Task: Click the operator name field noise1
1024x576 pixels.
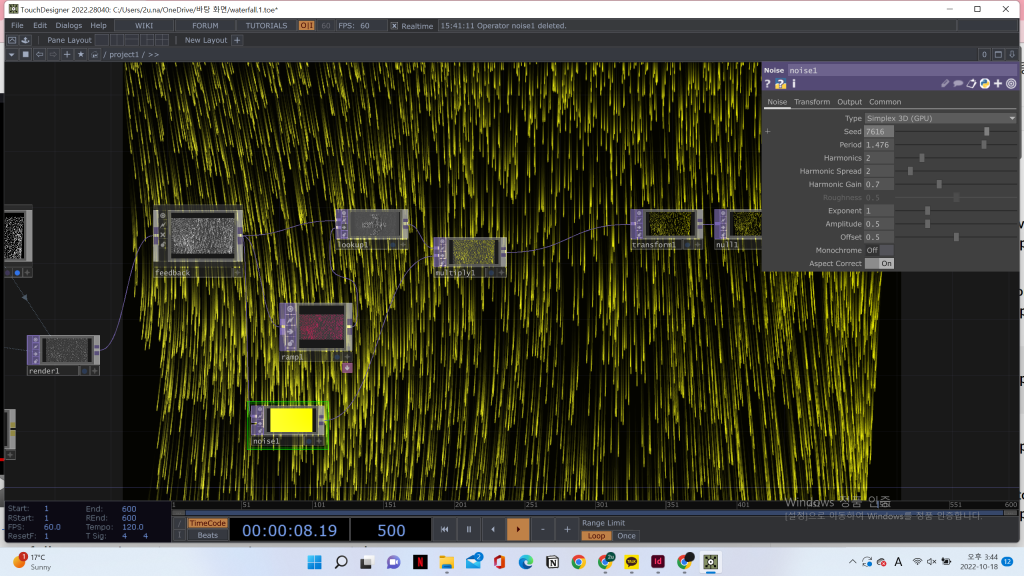Action: point(902,71)
